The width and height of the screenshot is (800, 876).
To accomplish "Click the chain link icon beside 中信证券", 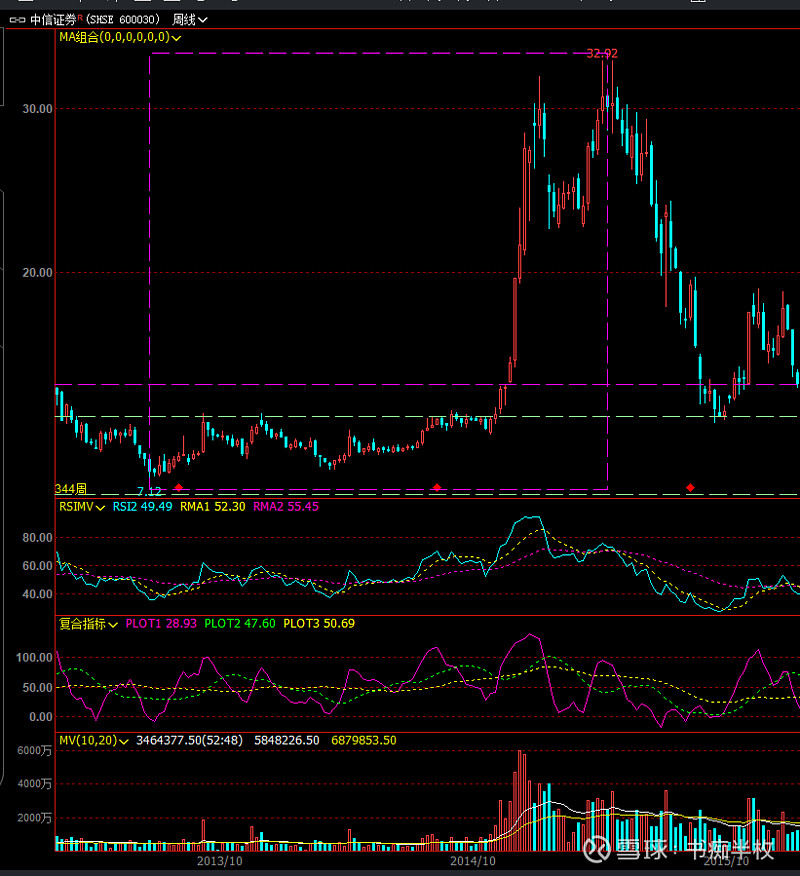I will [17, 20].
